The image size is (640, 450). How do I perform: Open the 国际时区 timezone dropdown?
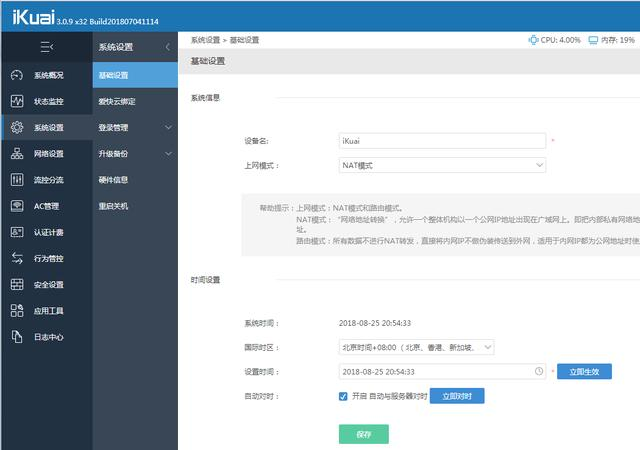click(x=416, y=347)
